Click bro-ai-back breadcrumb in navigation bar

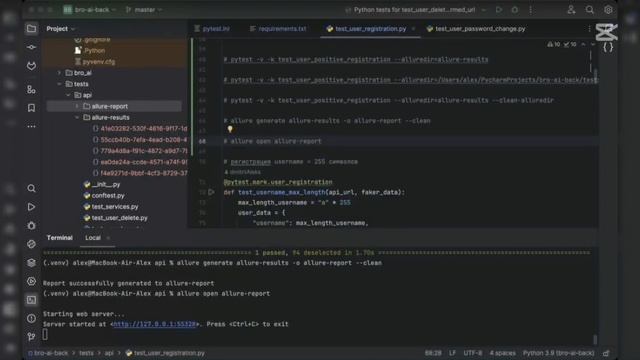pyautogui.click(x=48, y=353)
